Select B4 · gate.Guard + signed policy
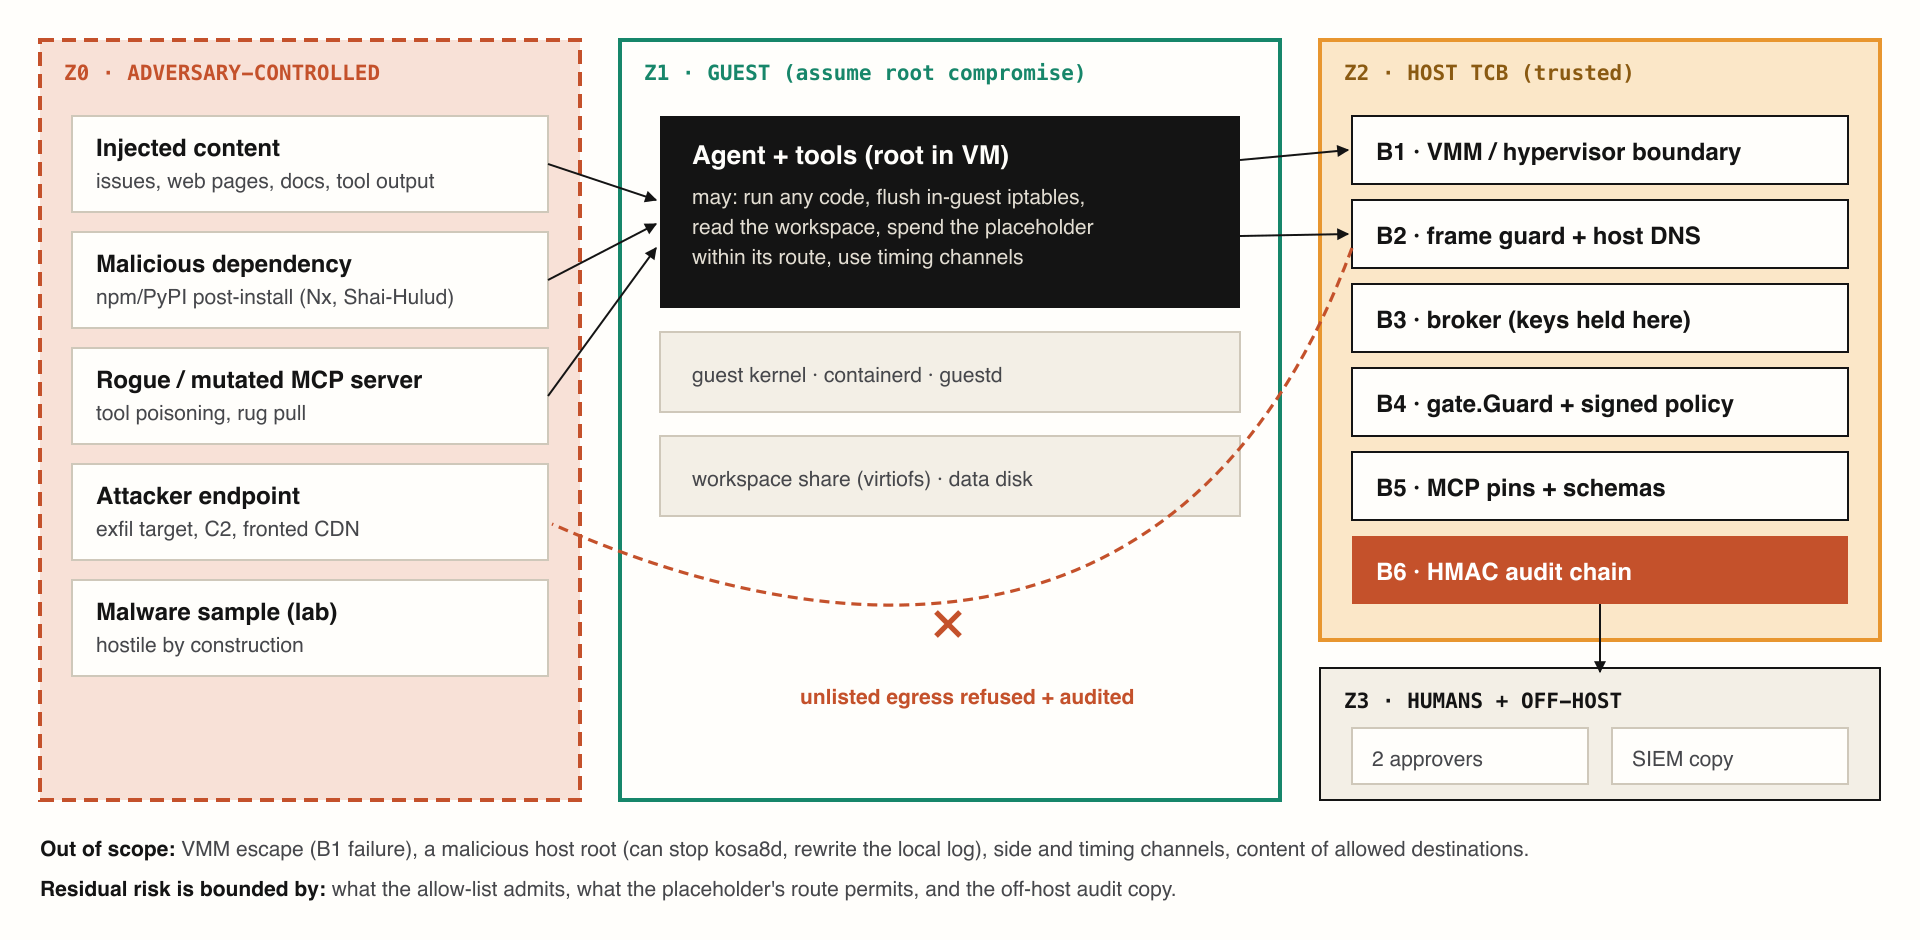 (x=1600, y=402)
